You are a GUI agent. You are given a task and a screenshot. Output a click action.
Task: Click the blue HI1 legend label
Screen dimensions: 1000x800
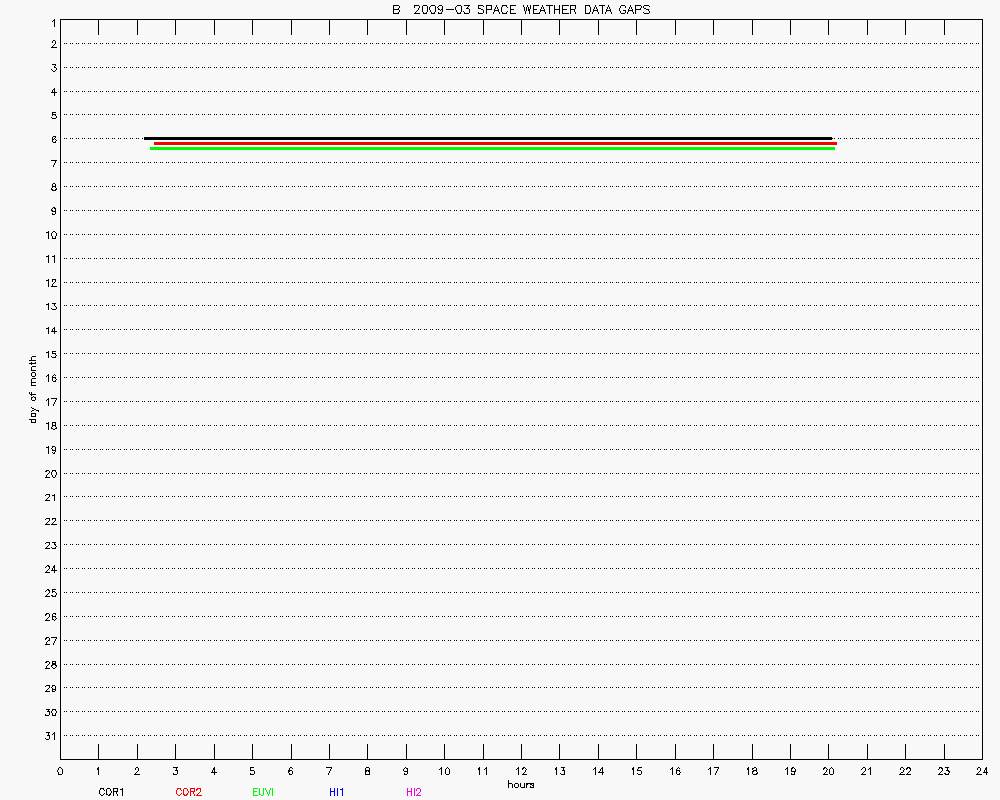(x=336, y=792)
